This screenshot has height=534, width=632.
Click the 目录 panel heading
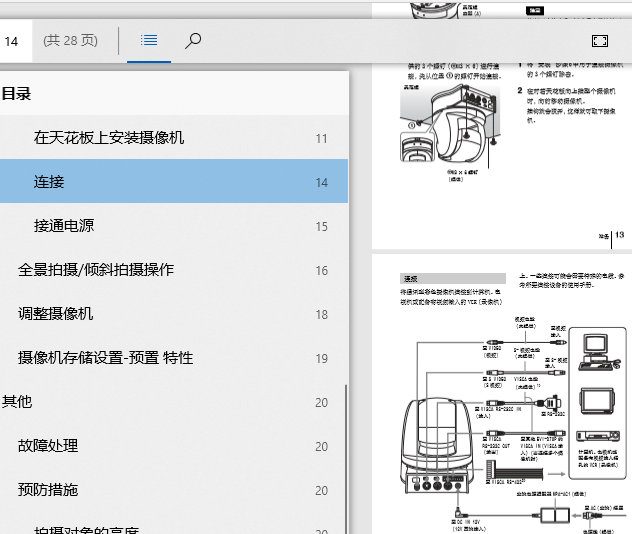click(x=16, y=94)
